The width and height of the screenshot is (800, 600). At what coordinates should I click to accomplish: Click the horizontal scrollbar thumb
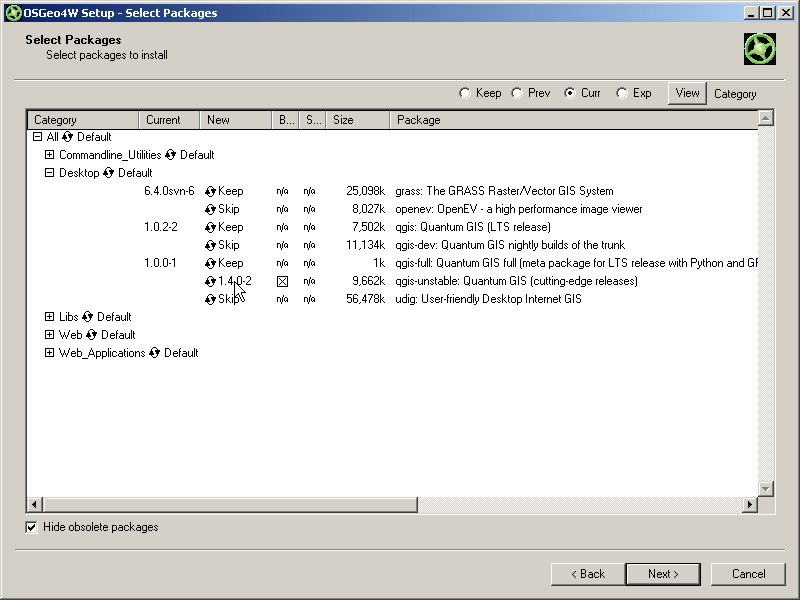pos(230,505)
